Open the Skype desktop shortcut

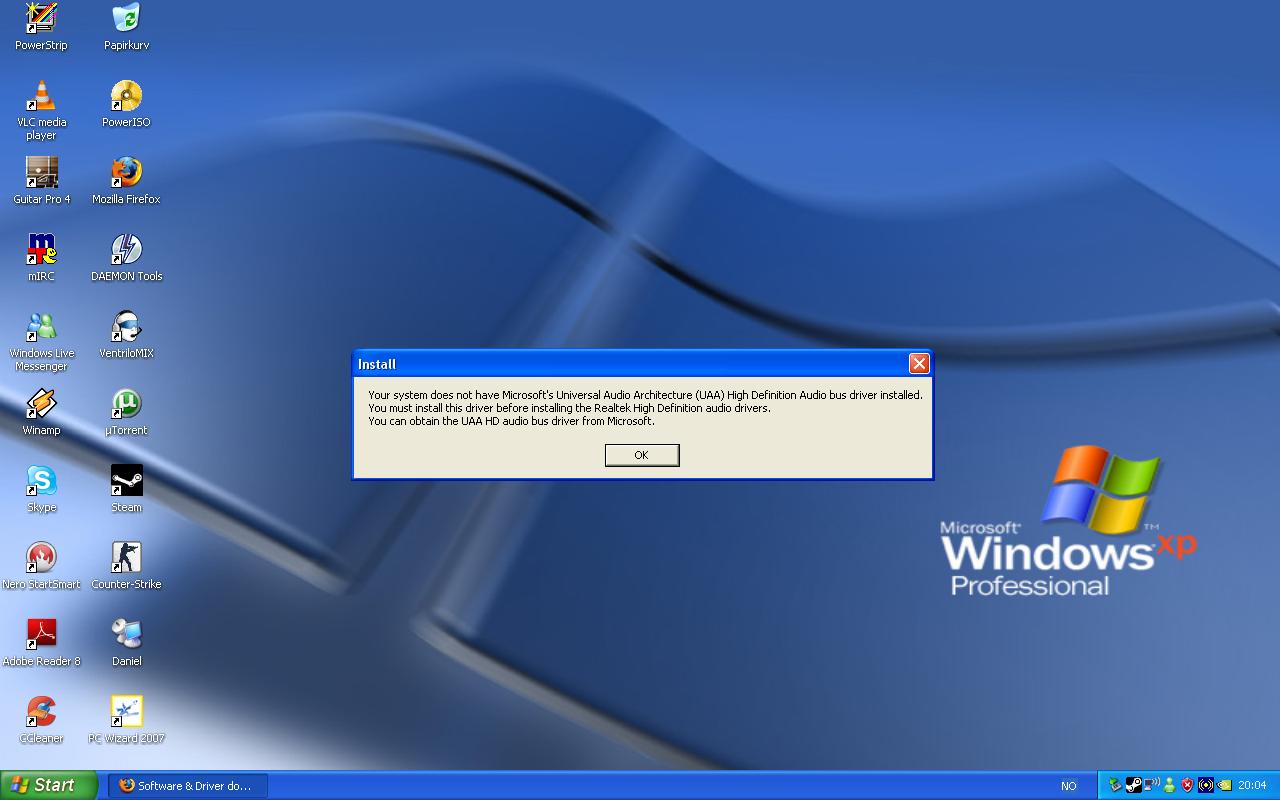click(41, 489)
